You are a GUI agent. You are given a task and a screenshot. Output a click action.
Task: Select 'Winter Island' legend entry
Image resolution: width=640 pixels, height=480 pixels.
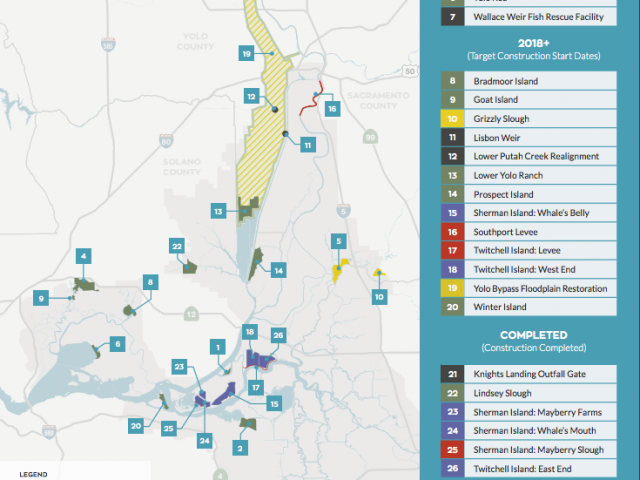click(x=529, y=307)
